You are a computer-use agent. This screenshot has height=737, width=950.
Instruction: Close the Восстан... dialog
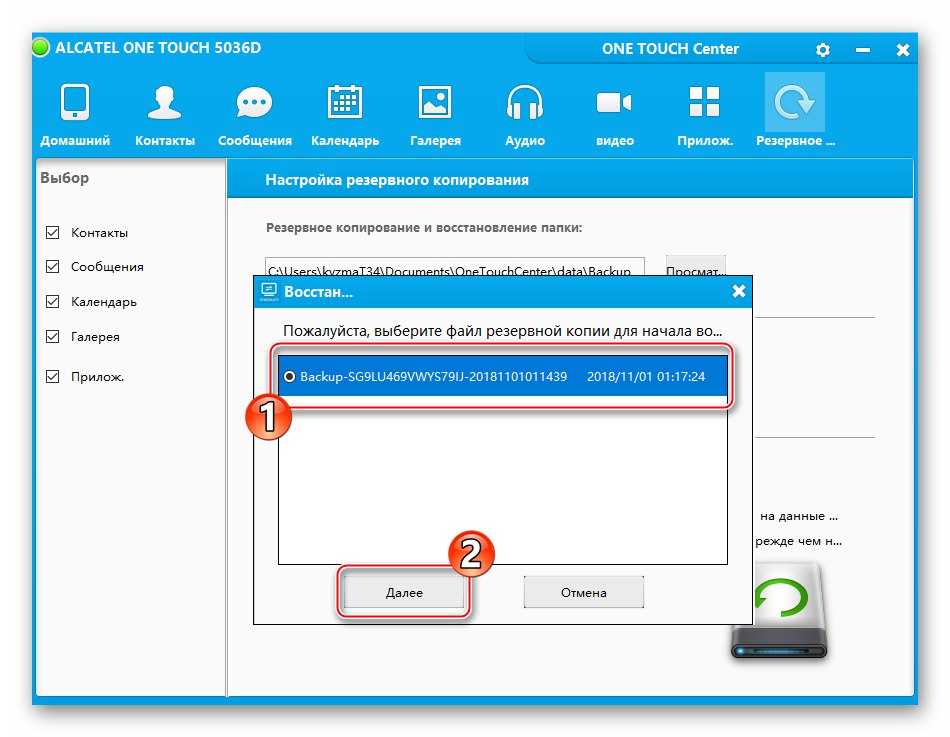[x=739, y=292]
